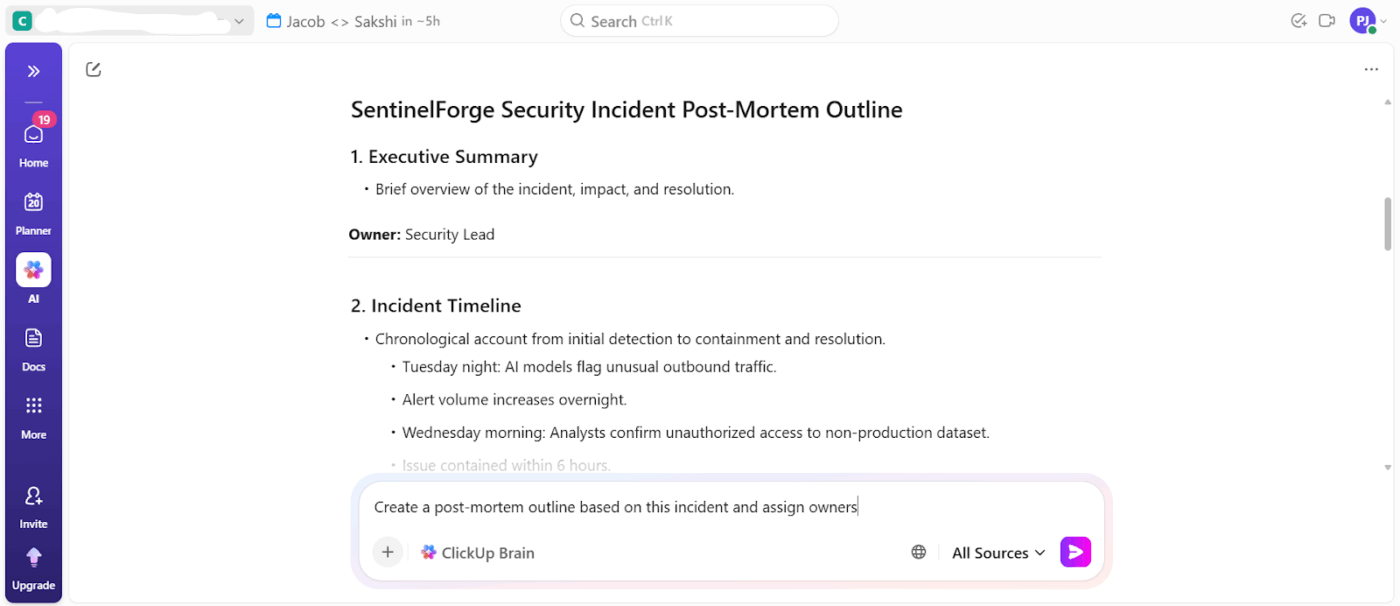Collapse the sidebar with the double-arrow toggle
This screenshot has width=1400, height=606.
(x=33, y=70)
